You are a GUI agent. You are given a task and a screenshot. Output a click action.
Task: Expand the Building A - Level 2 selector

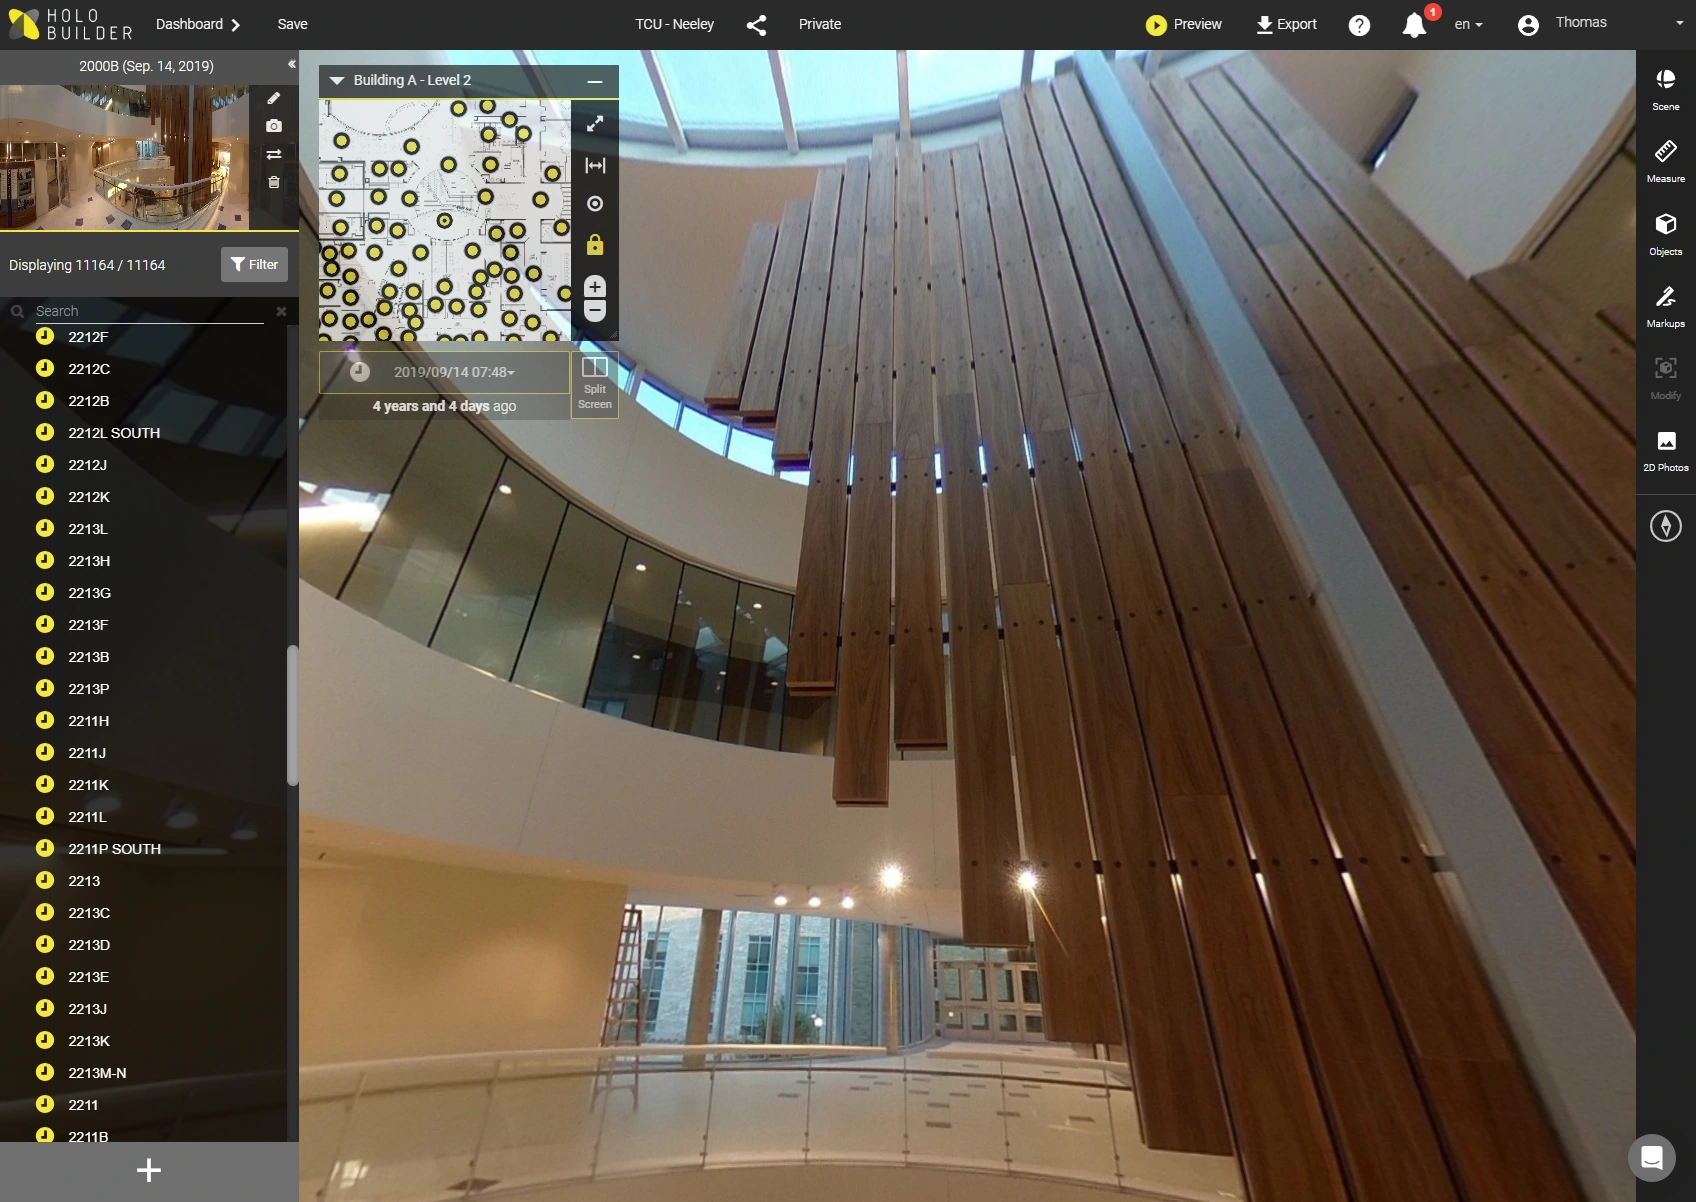[337, 80]
